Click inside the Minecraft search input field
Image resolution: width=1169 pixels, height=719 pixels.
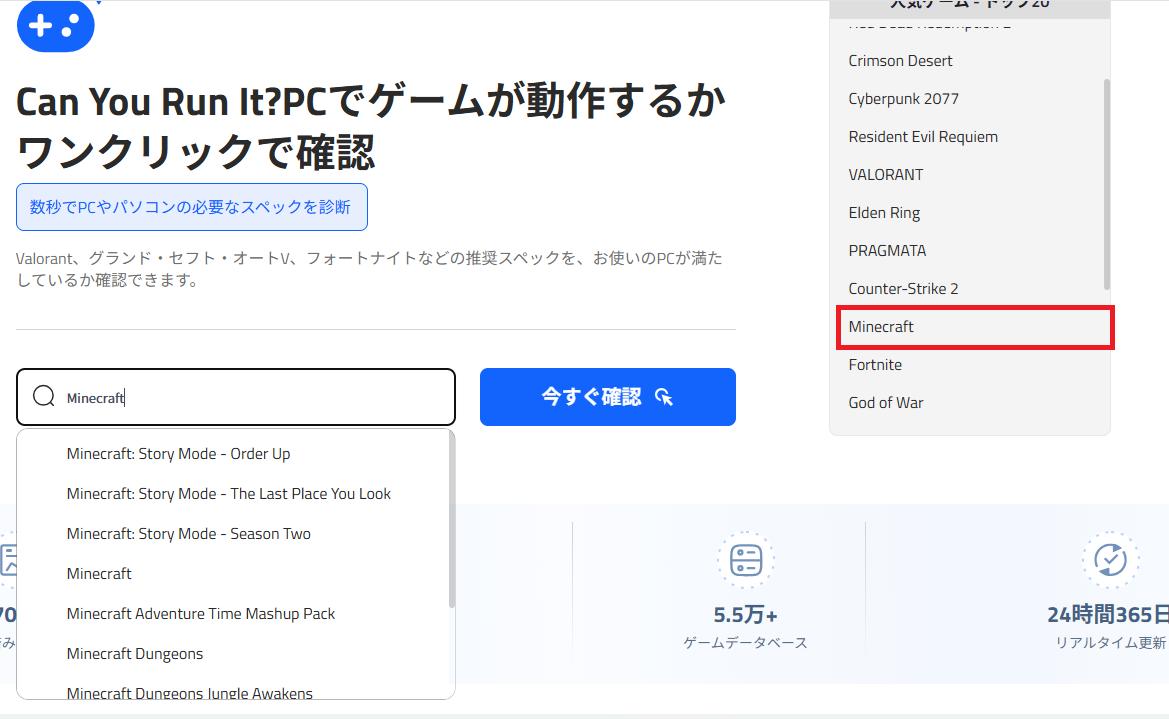[x=236, y=397]
